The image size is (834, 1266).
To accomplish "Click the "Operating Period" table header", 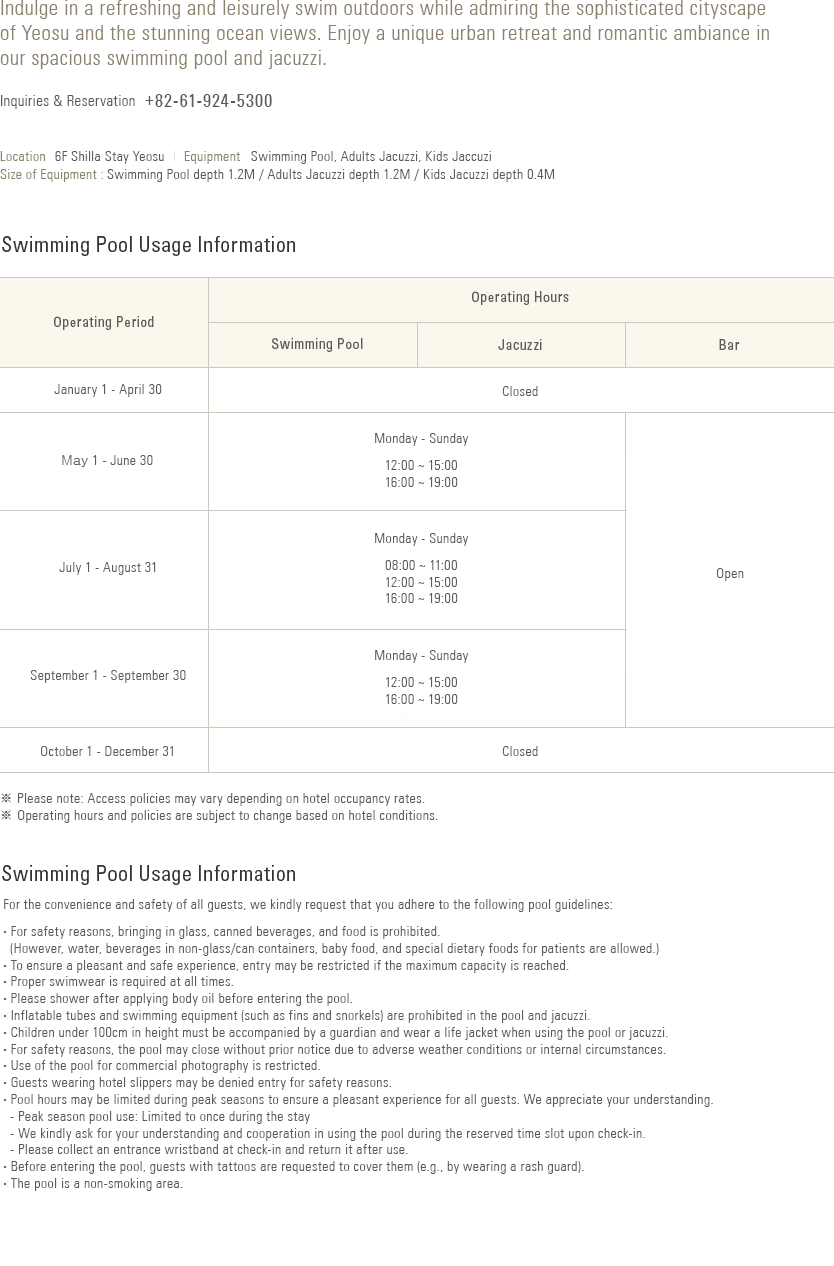I will pyautogui.click(x=104, y=322).
